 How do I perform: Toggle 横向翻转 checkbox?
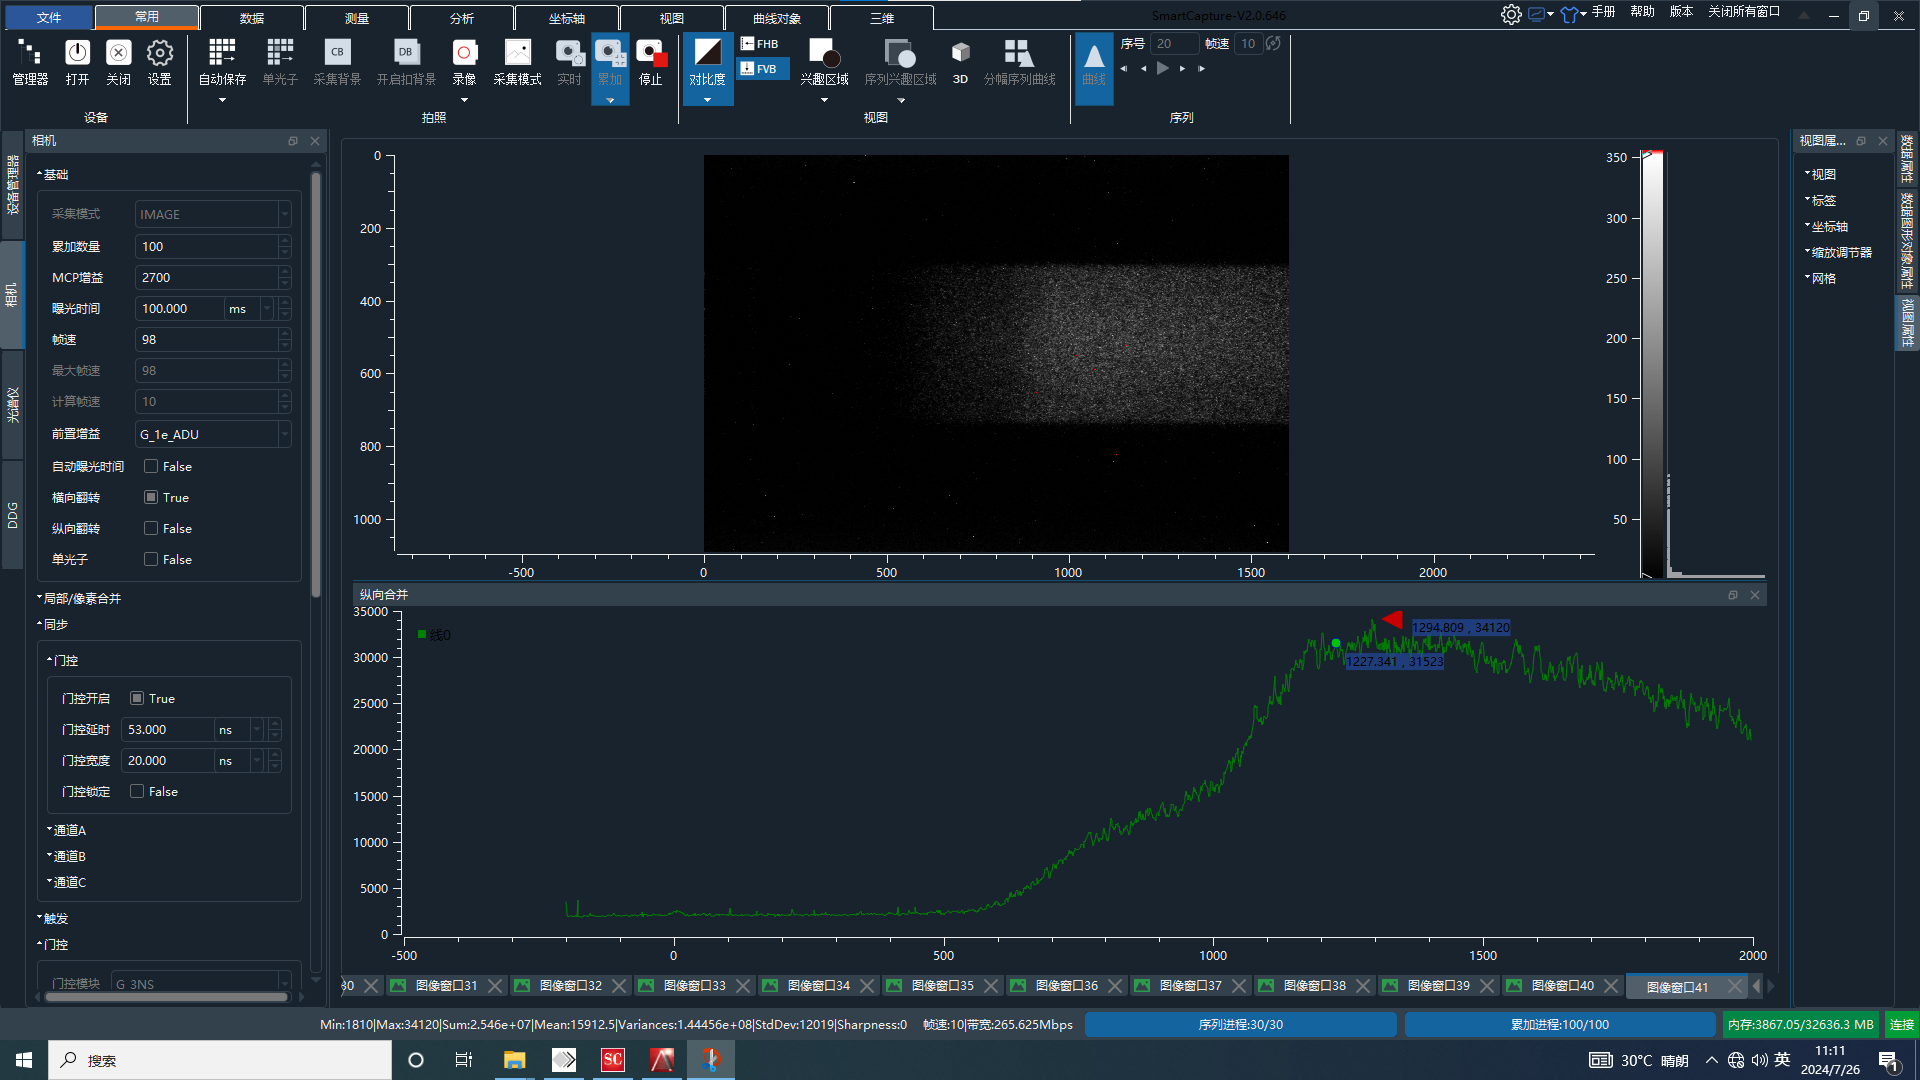point(151,497)
